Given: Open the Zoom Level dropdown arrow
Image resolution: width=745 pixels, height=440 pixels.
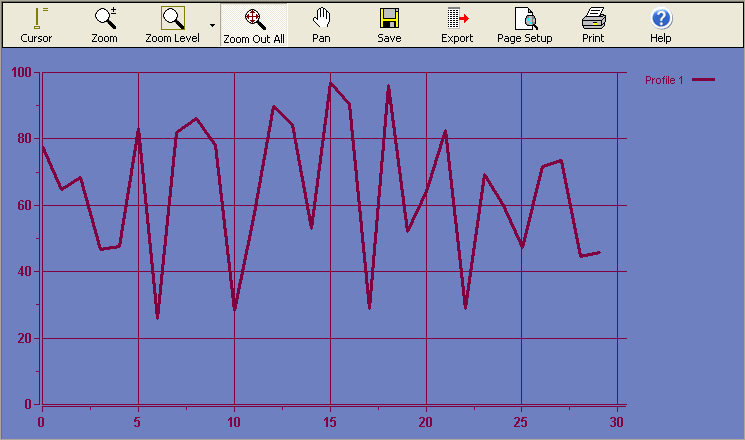Looking at the screenshot, I should tap(212, 24).
